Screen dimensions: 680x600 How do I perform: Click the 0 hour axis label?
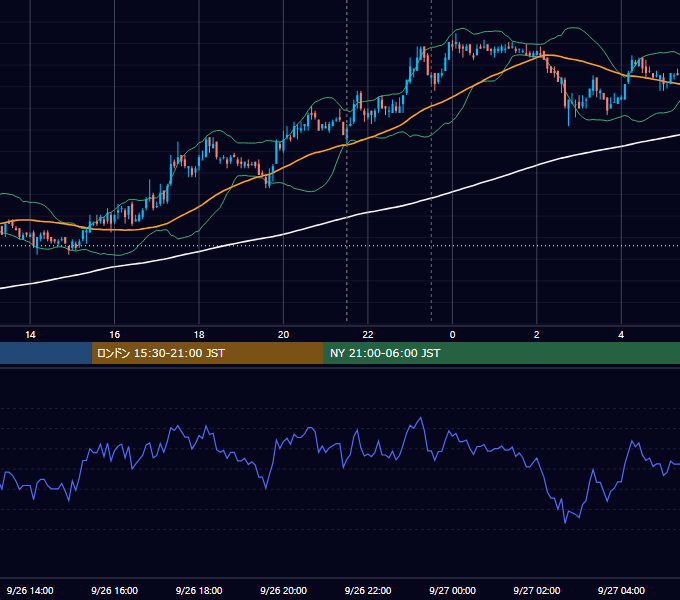pyautogui.click(x=452, y=335)
